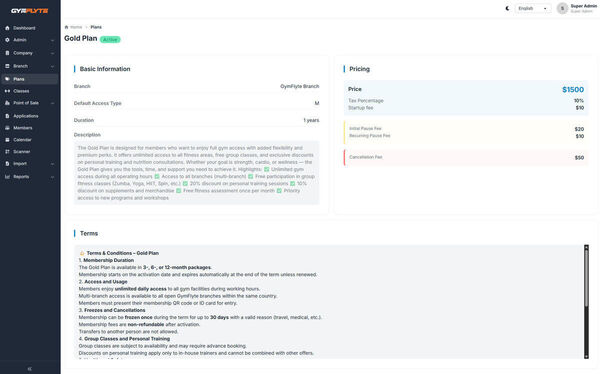Open Plans menu item

coord(29,79)
